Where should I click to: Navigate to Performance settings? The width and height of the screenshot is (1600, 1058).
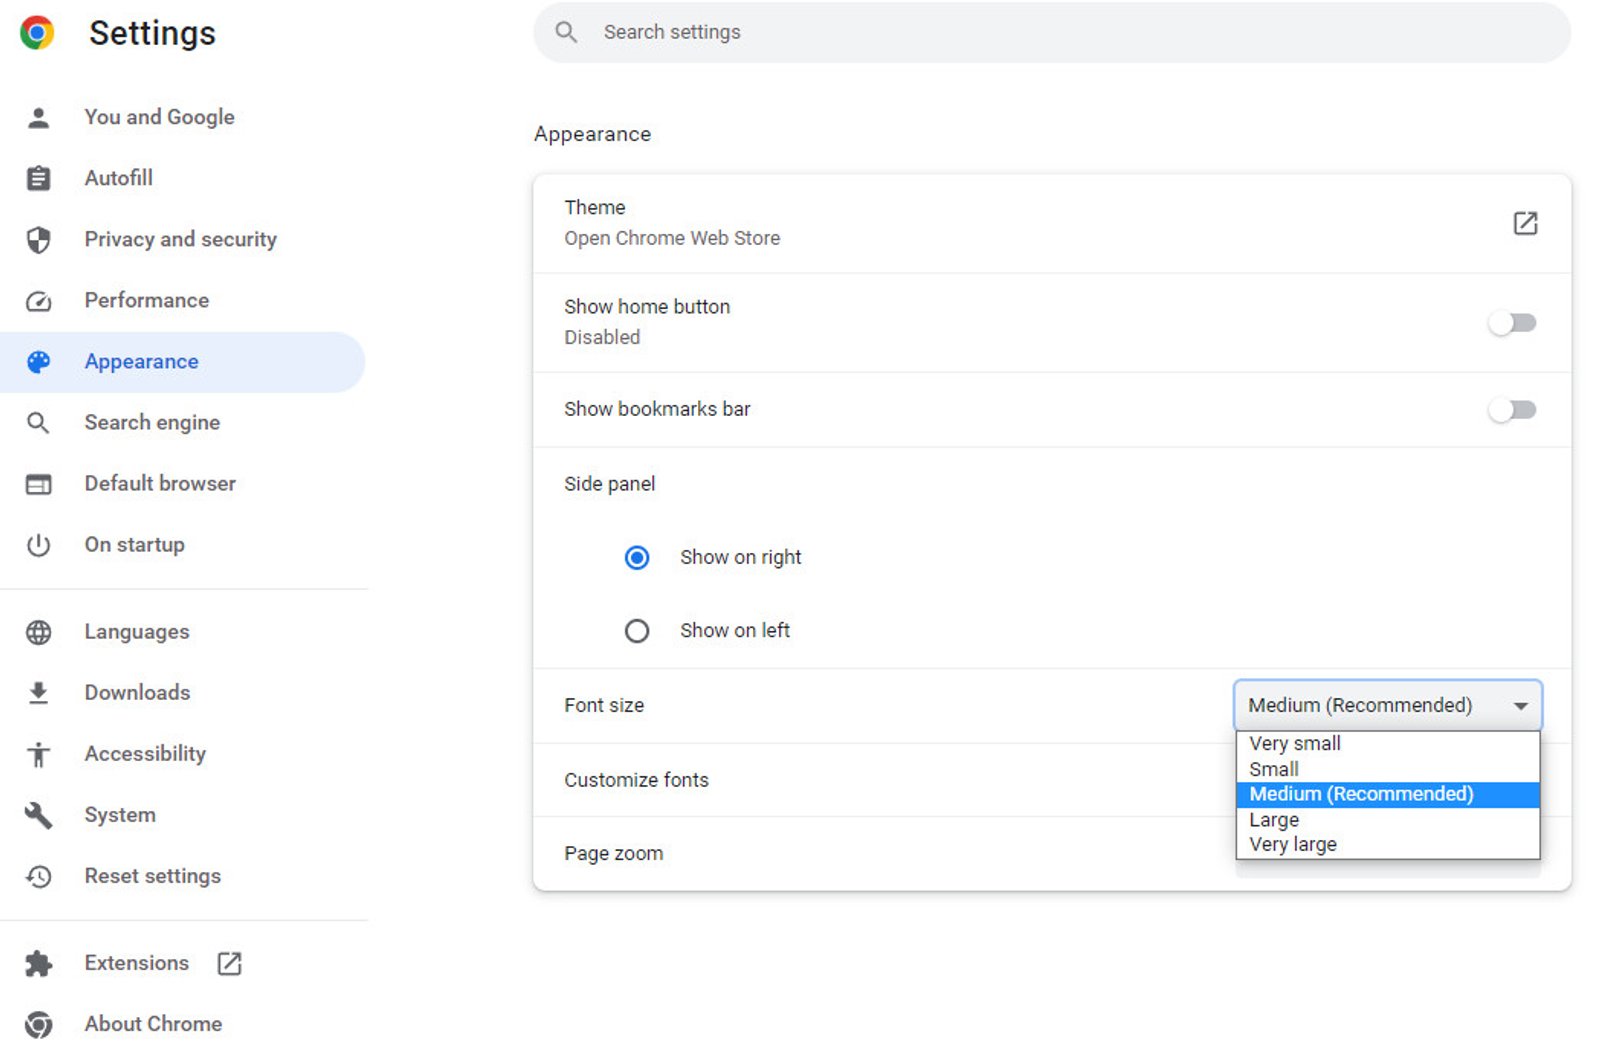pos(182,300)
